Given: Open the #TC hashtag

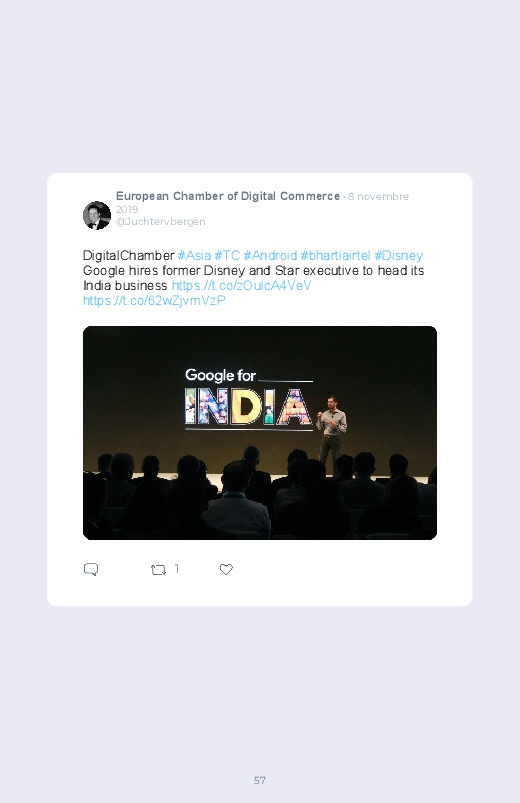Looking at the screenshot, I should pyautogui.click(x=227, y=256).
